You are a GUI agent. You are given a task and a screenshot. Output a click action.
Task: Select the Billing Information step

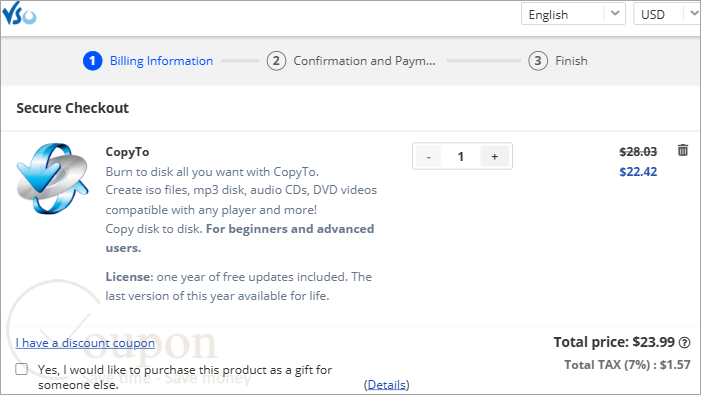(x=161, y=61)
